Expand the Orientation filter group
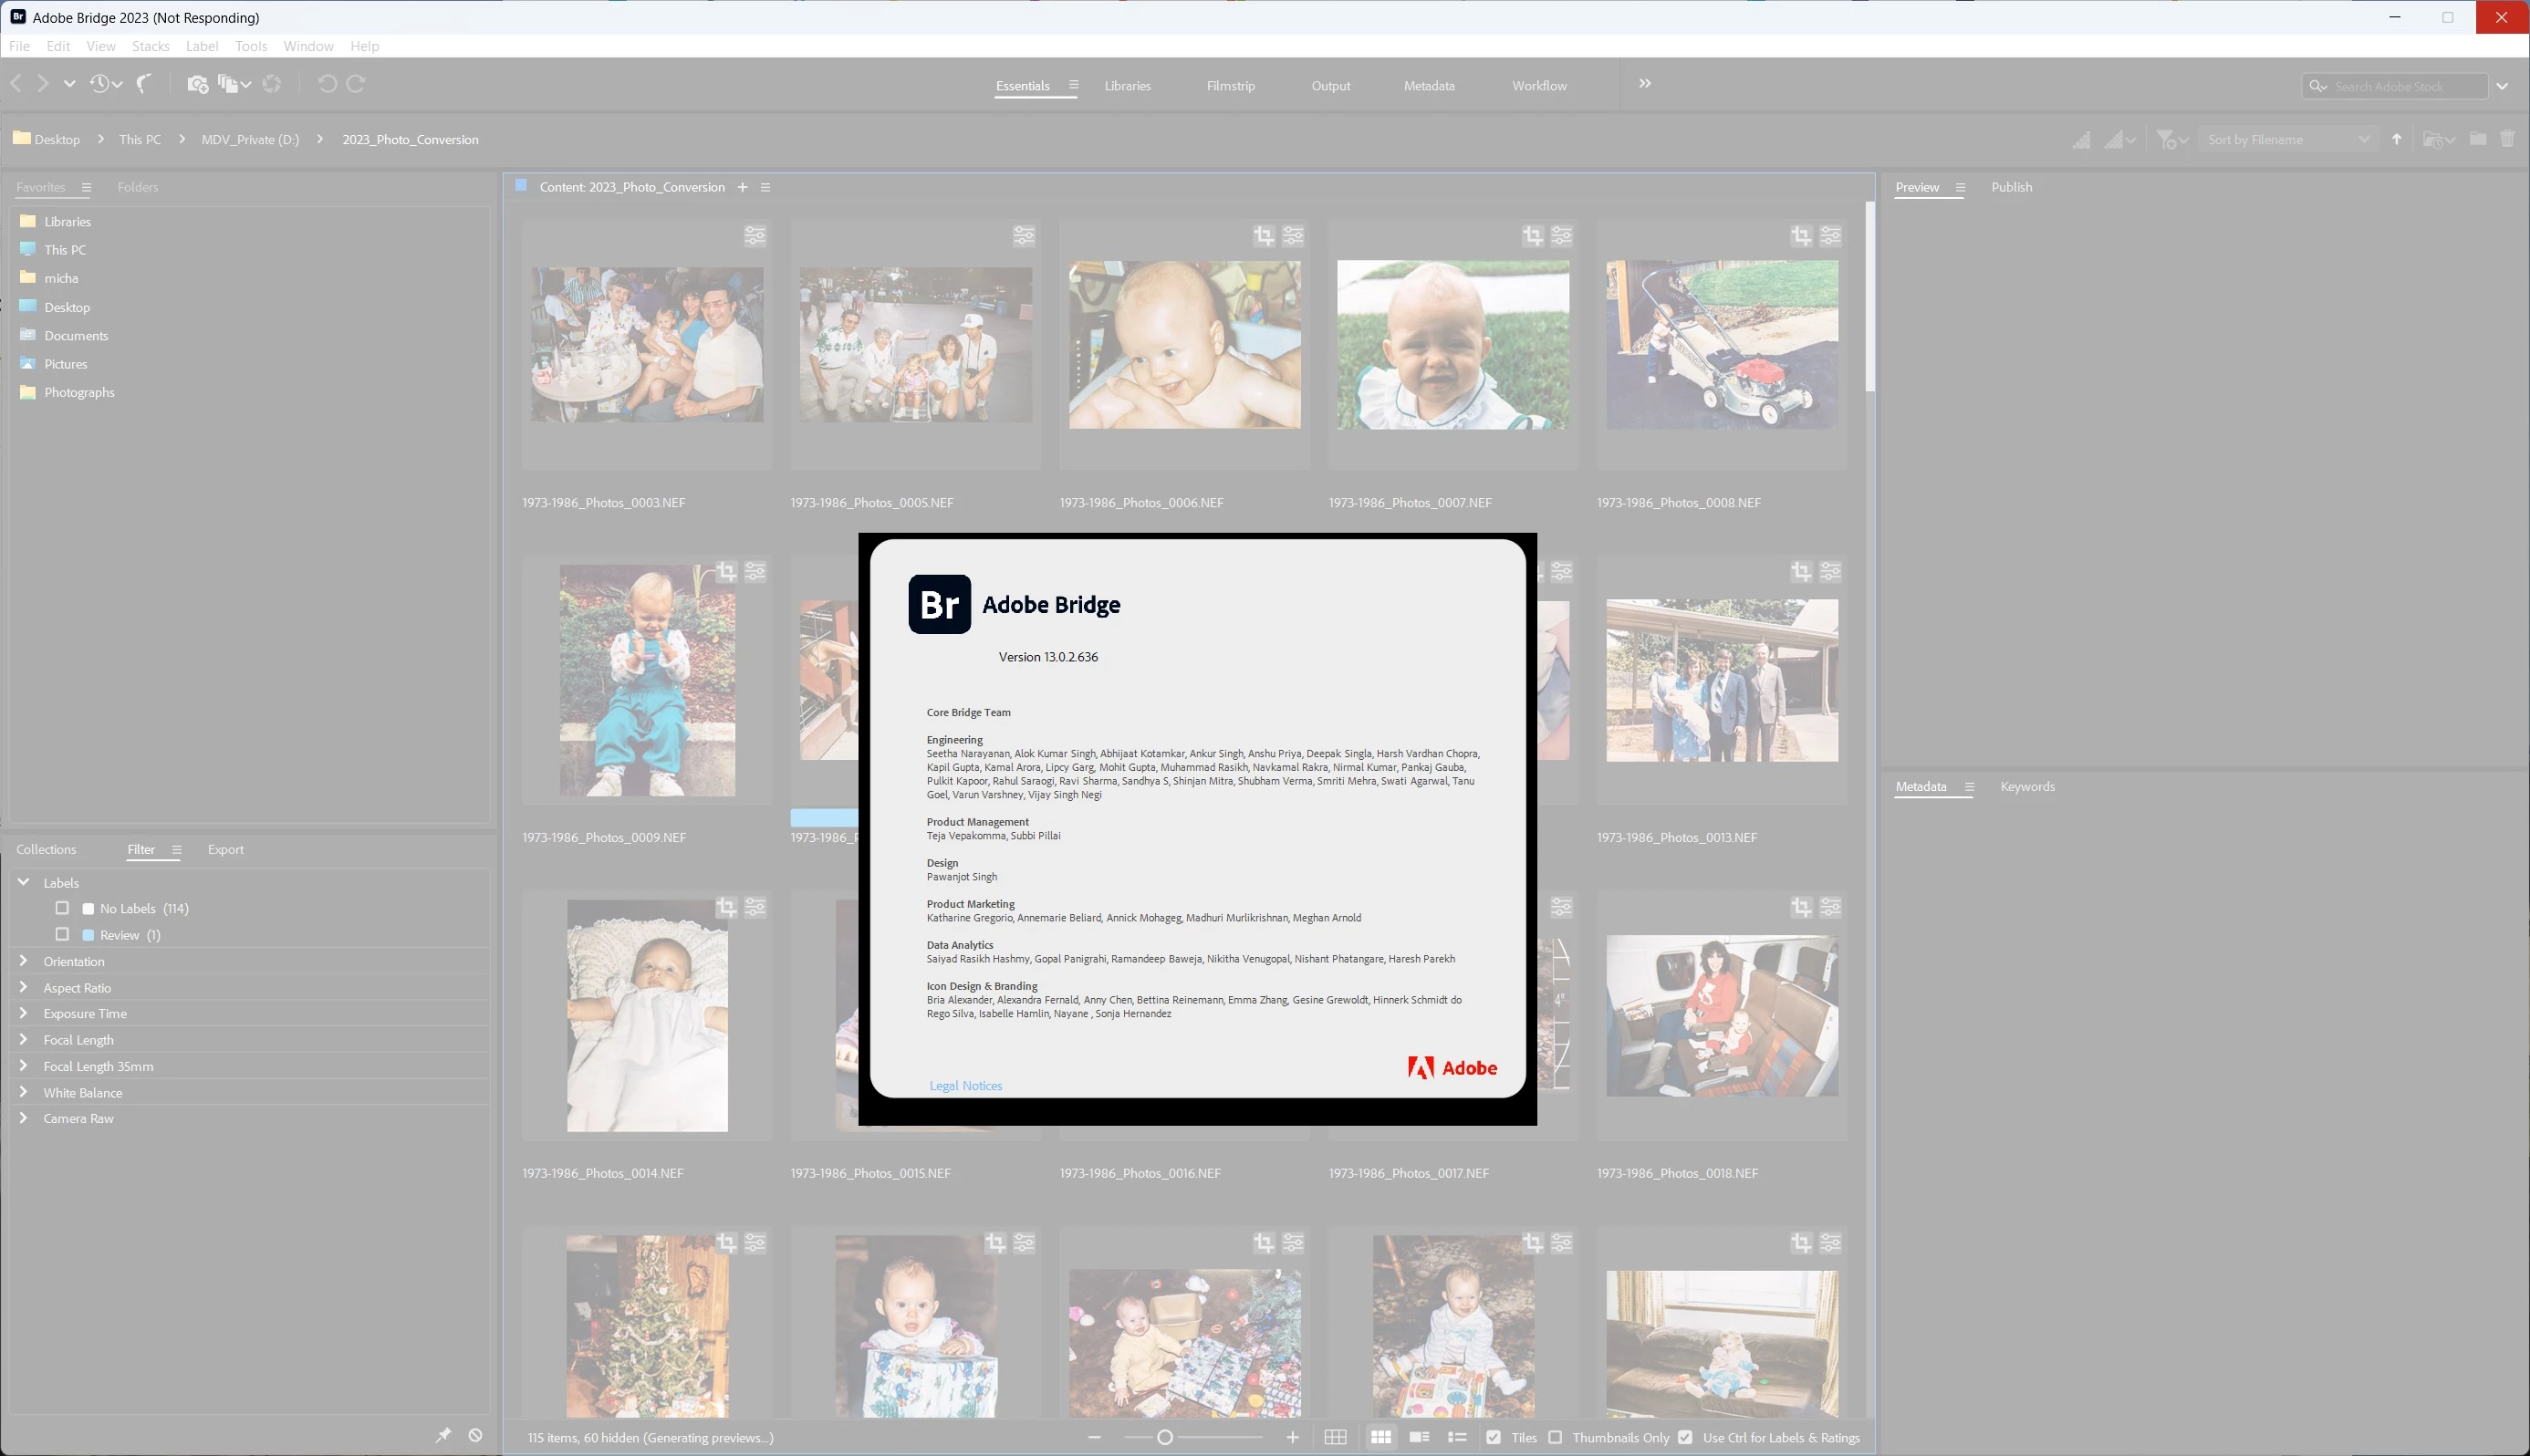Viewport: 2530px width, 1456px height. (23, 961)
